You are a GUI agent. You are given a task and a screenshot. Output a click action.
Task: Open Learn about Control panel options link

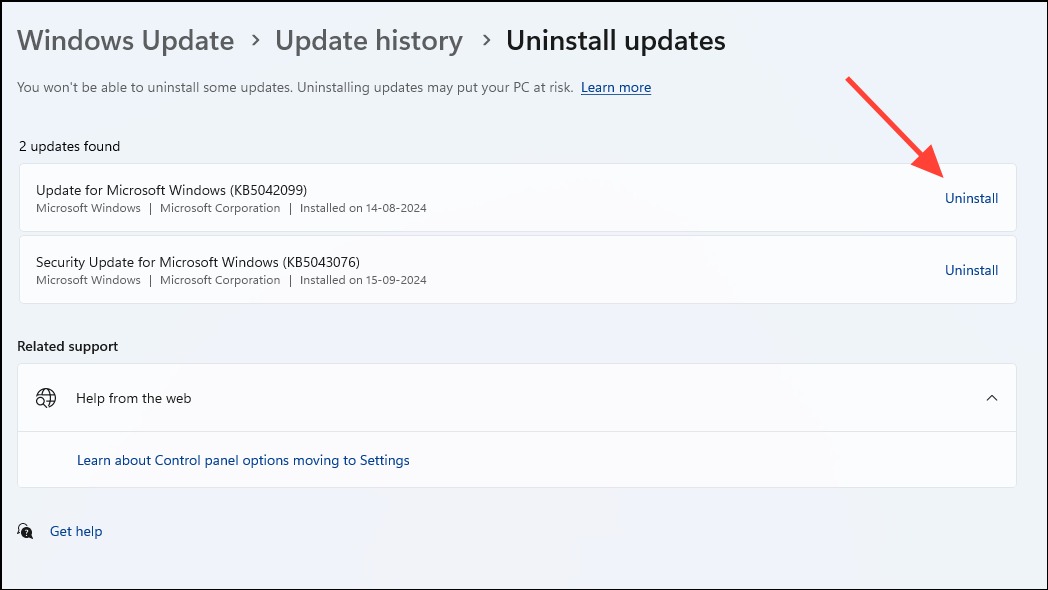(243, 460)
